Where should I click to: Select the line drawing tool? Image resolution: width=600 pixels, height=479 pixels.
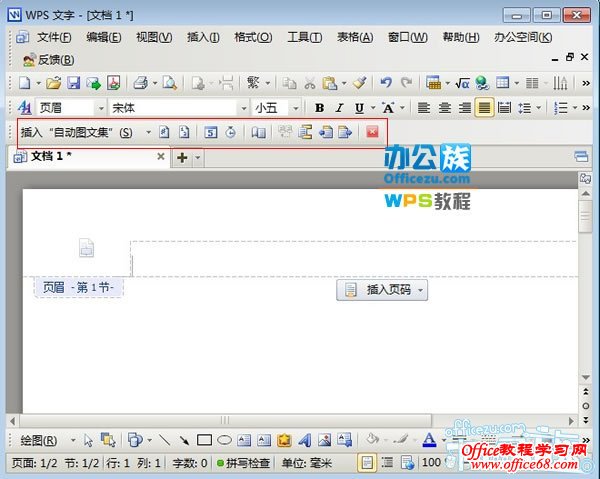coord(165,440)
